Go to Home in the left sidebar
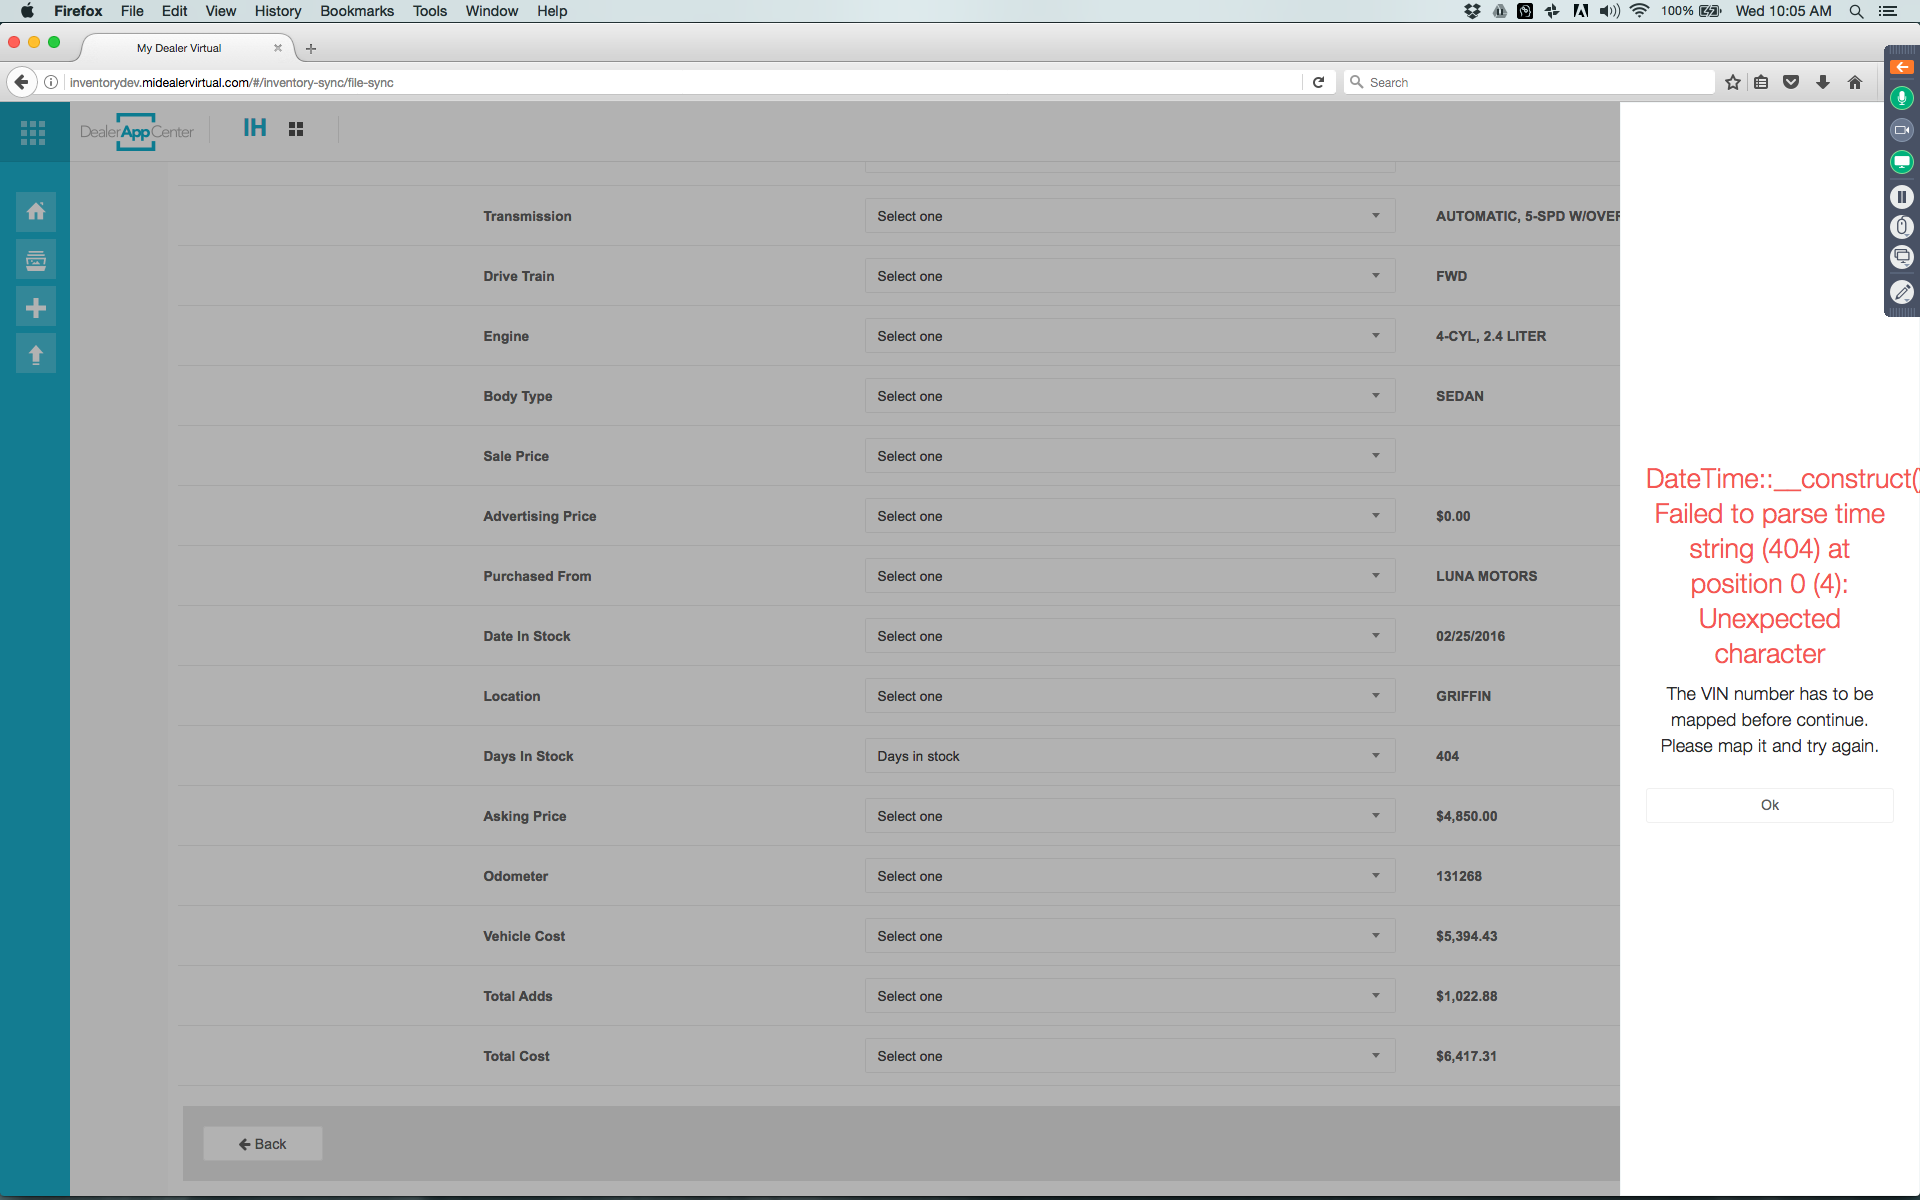The height and width of the screenshot is (1200, 1920). [x=36, y=211]
